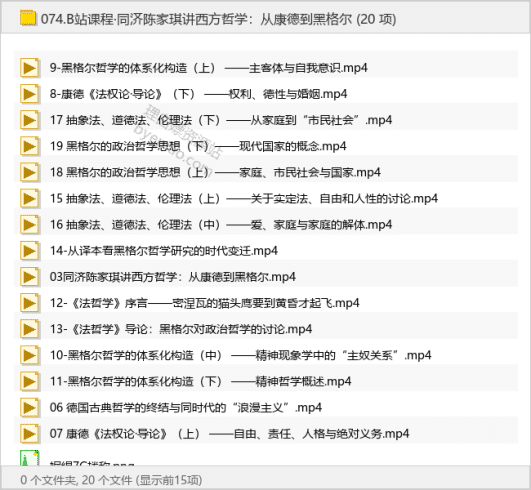Image resolution: width=531 pixels, height=490 pixels.
Task: Click video icon for lecture 9 主客体与自我意识
Action: point(29,68)
